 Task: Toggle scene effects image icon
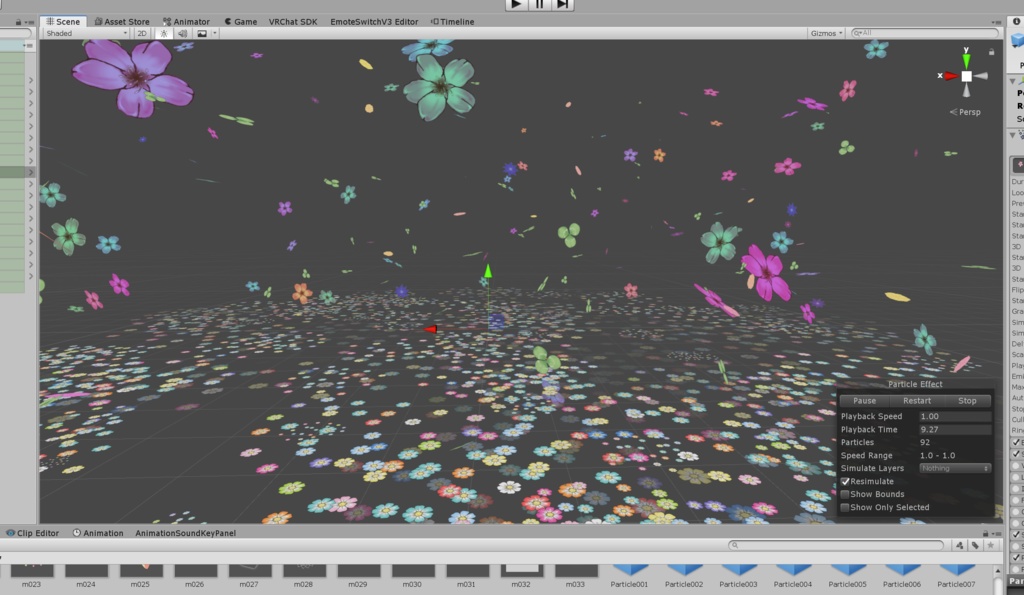202,33
